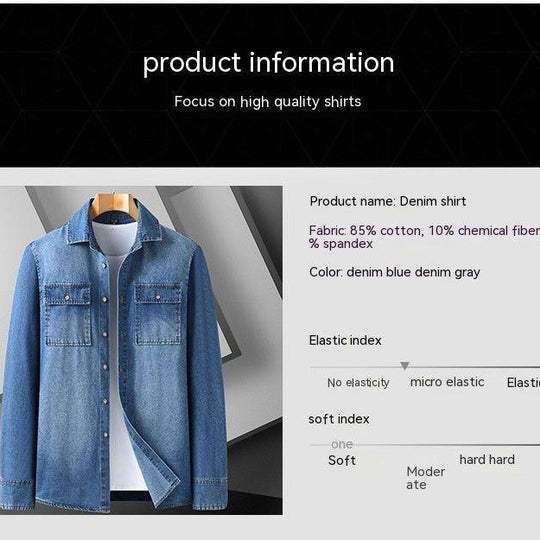Click the left chest pocket of shirt

[x=68, y=314]
